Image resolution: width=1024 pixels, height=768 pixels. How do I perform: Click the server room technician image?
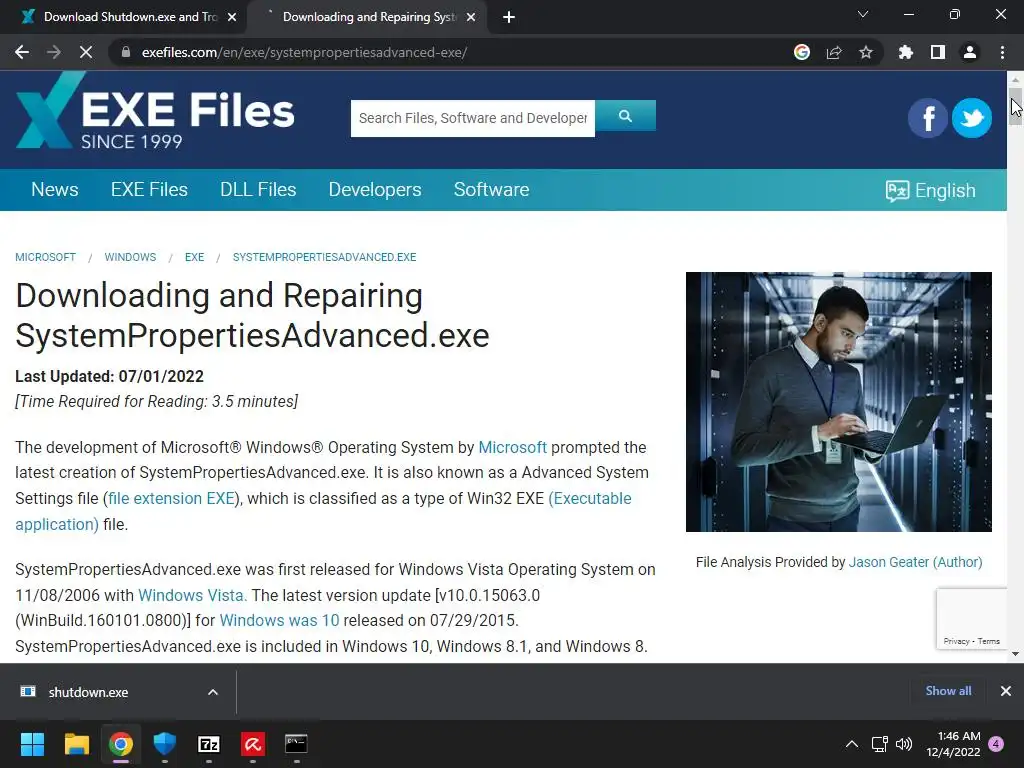pyautogui.click(x=839, y=402)
